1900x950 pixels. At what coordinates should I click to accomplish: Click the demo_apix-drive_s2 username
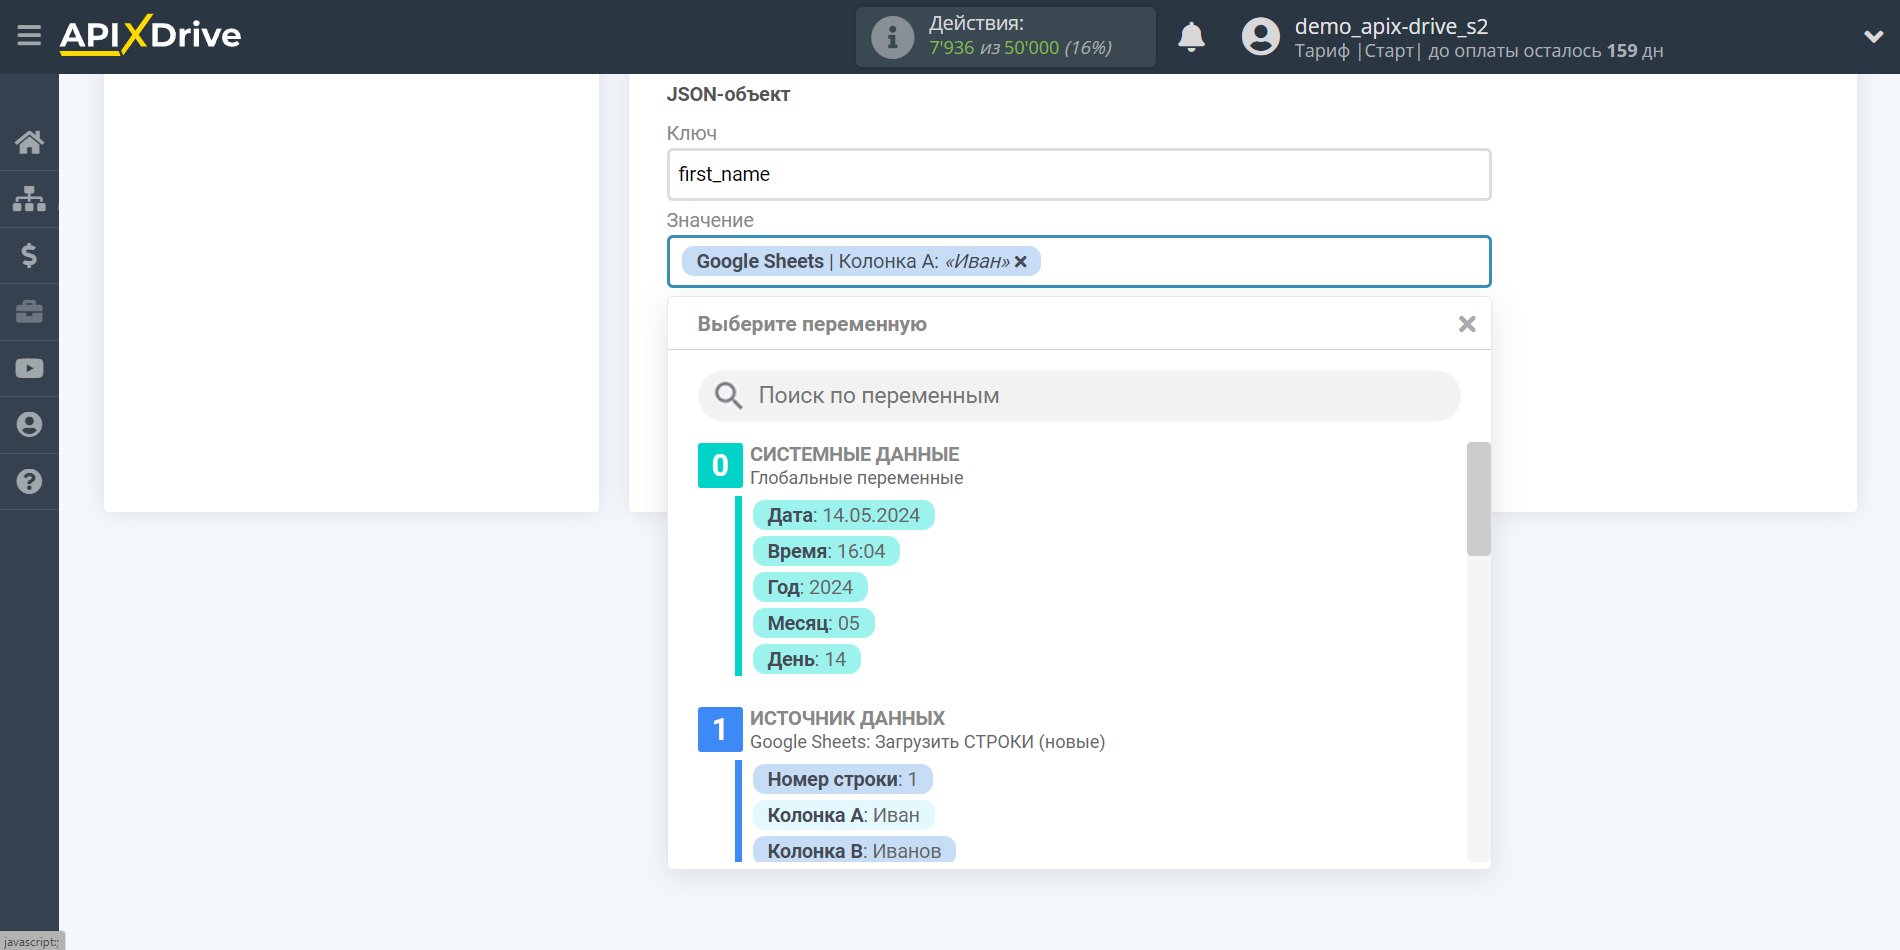[x=1391, y=27]
